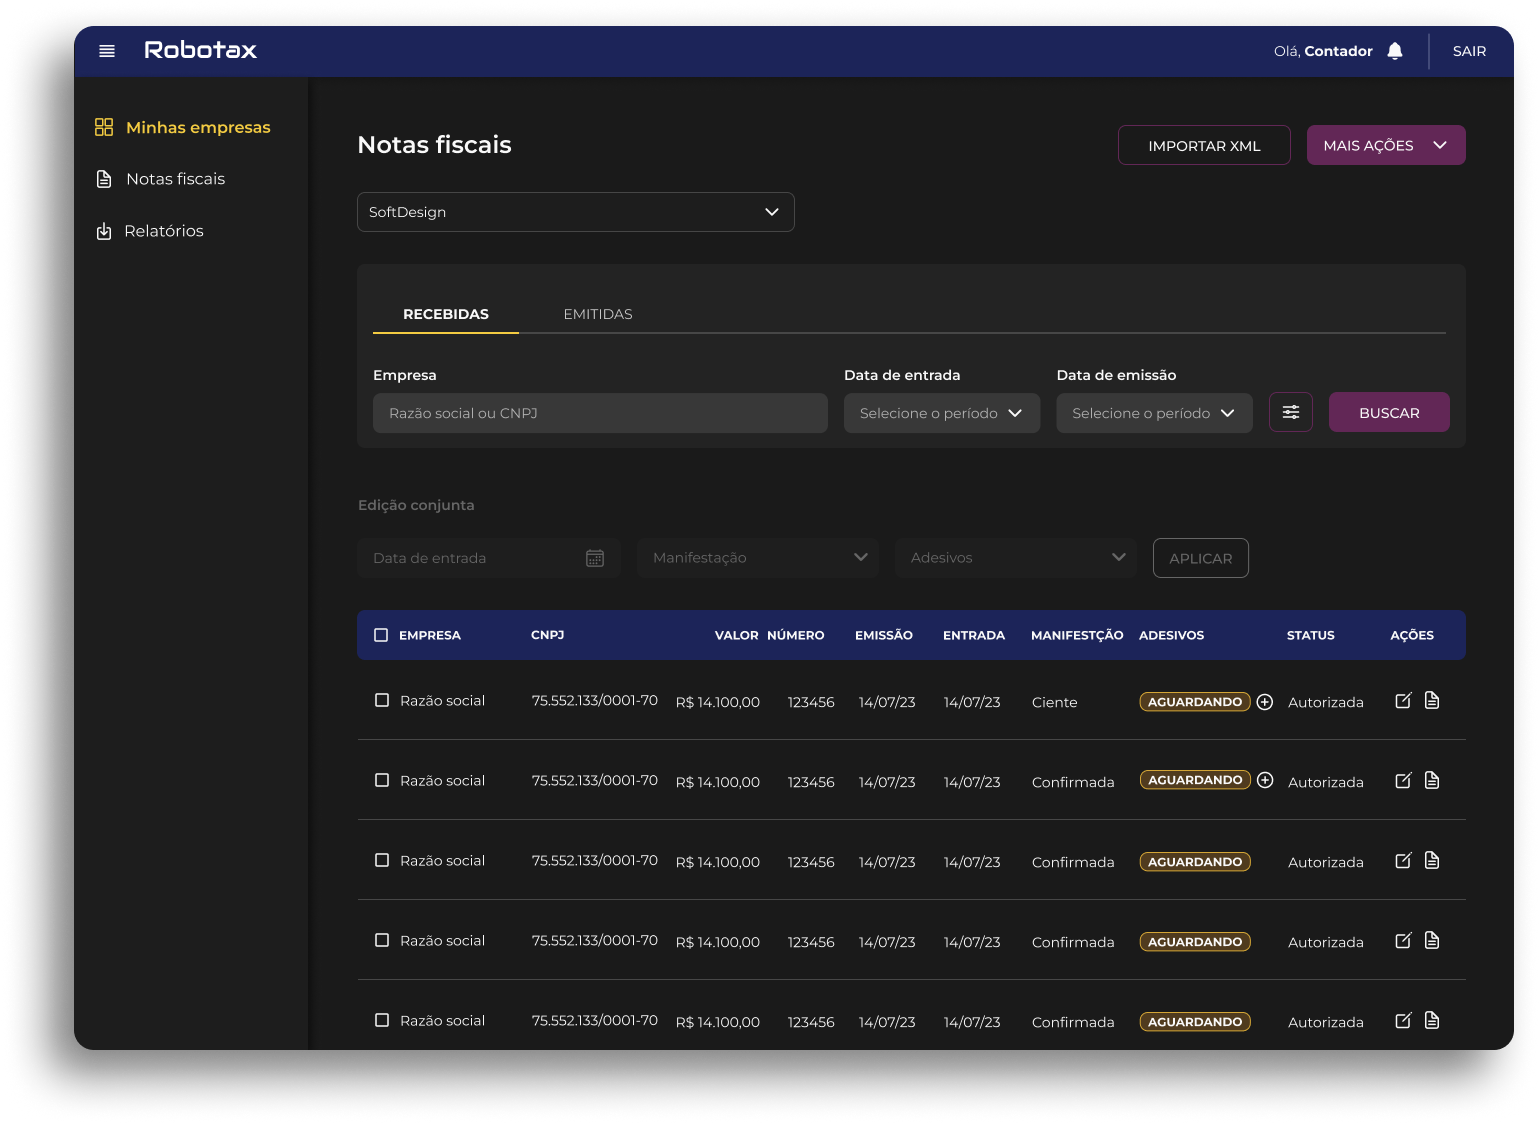This screenshot has height=1124, width=1540.
Task: Click edit icon in the fourth table row
Action: point(1403,941)
